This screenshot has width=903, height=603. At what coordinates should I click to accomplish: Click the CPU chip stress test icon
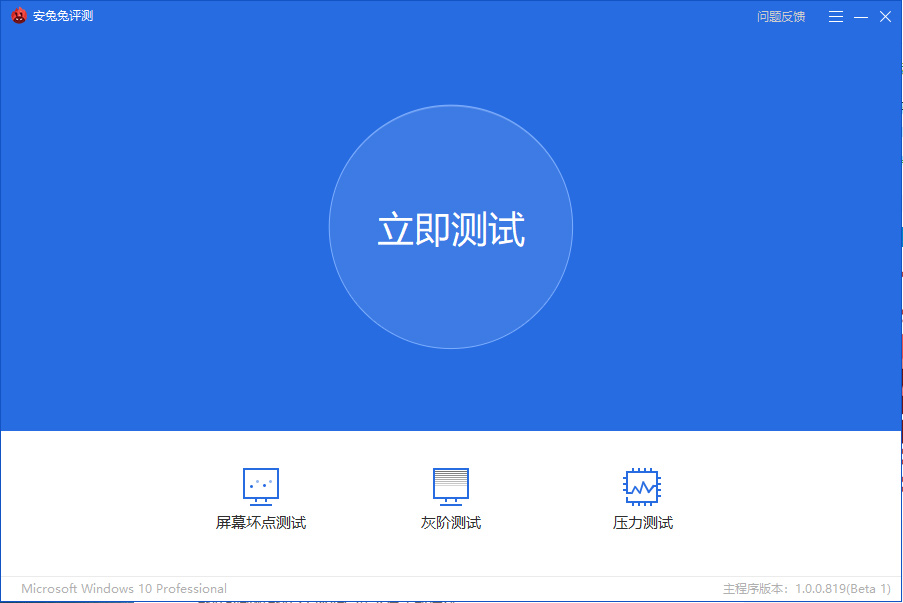640,485
